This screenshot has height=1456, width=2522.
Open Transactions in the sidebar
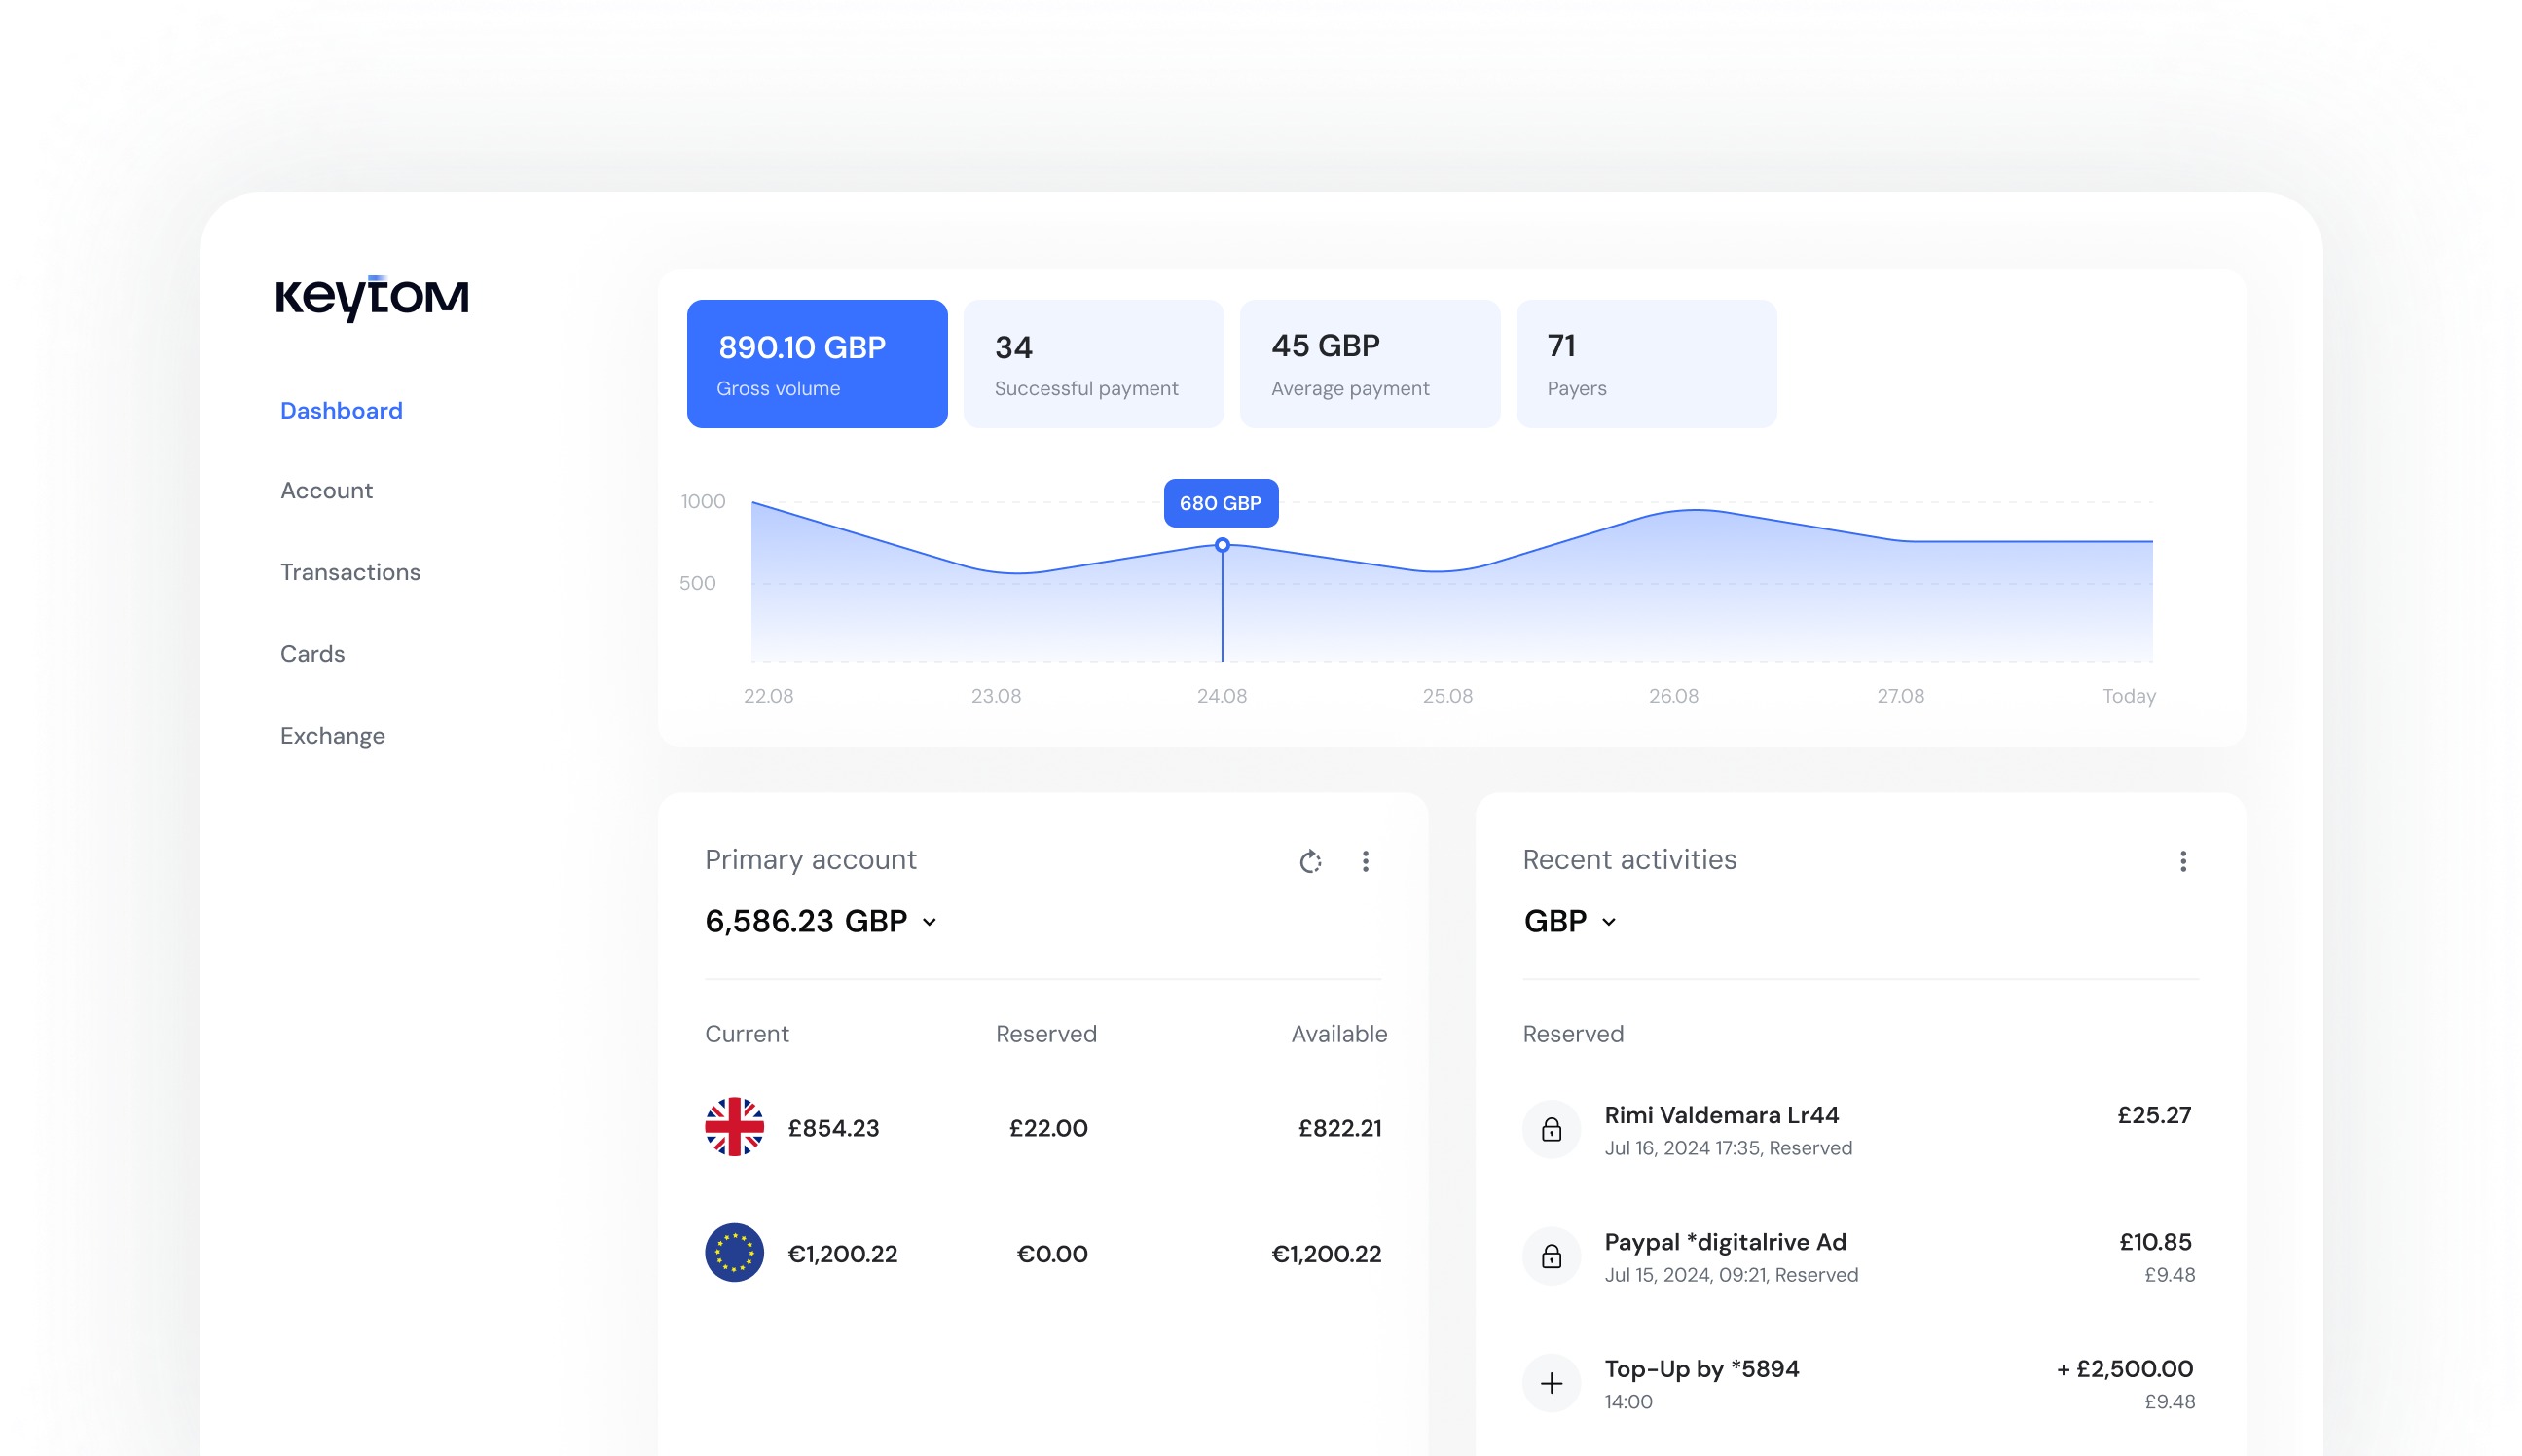350,572
